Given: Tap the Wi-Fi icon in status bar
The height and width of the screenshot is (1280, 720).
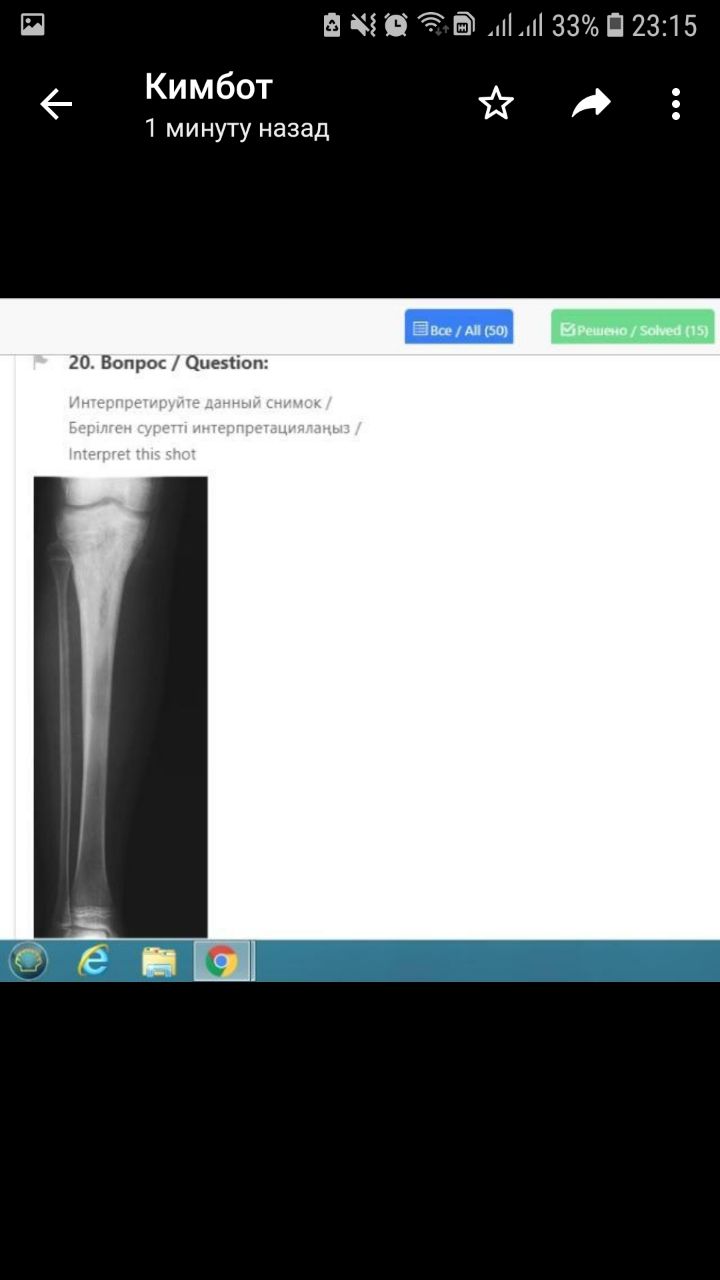Looking at the screenshot, I should [432, 25].
